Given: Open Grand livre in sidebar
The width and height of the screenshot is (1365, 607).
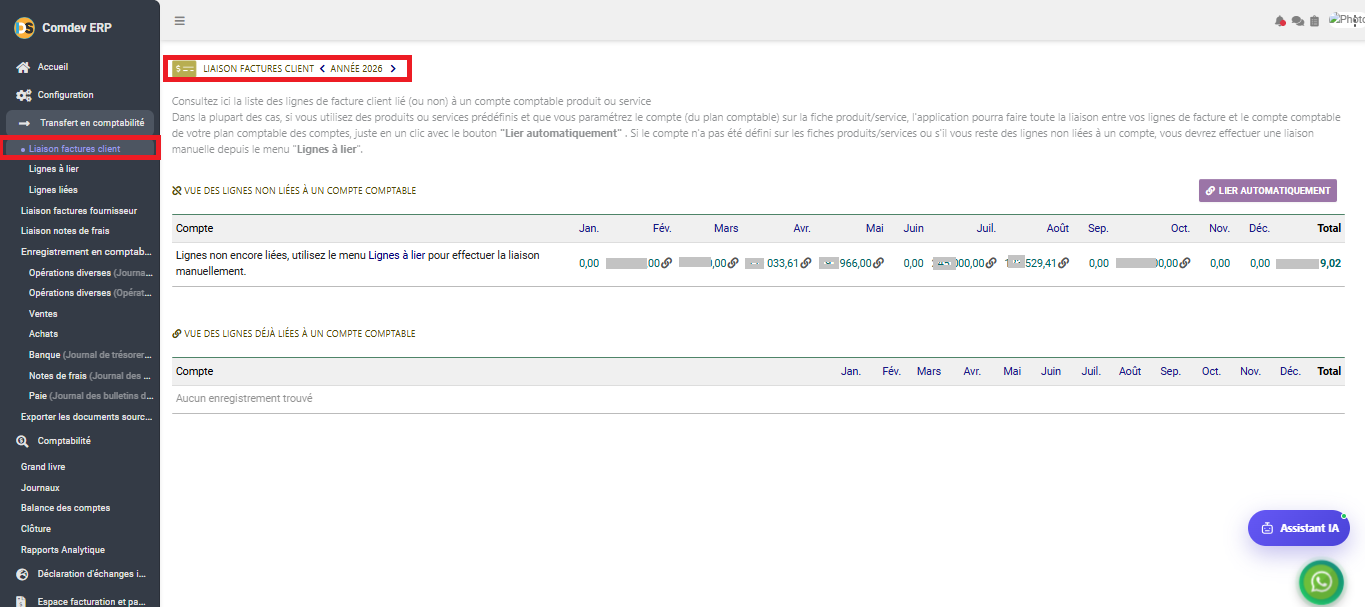Looking at the screenshot, I should 43,467.
